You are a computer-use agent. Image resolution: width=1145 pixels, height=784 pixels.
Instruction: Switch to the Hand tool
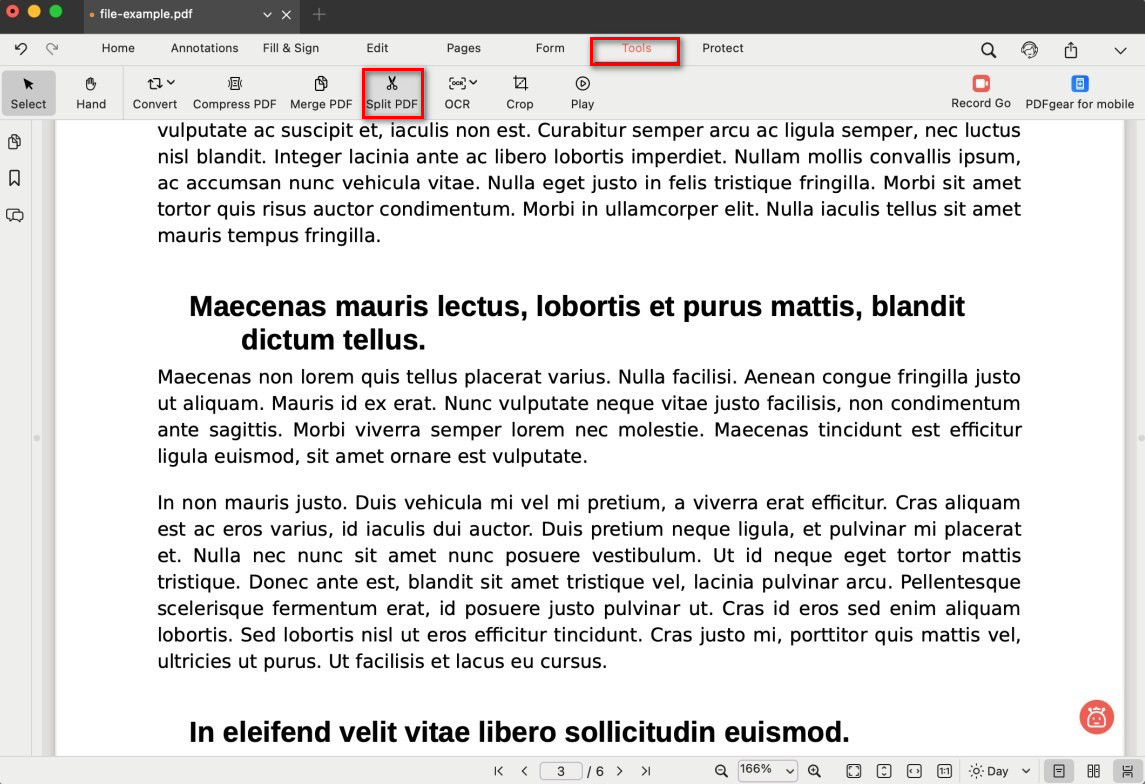point(91,92)
